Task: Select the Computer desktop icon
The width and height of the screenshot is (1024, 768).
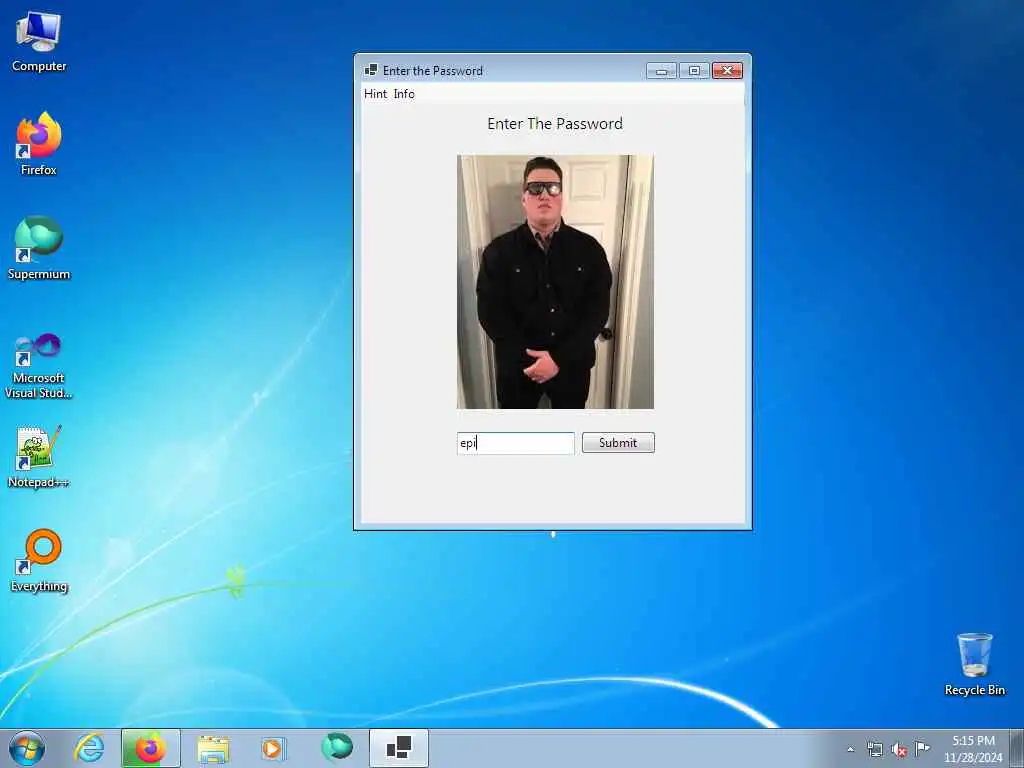Action: click(x=39, y=42)
